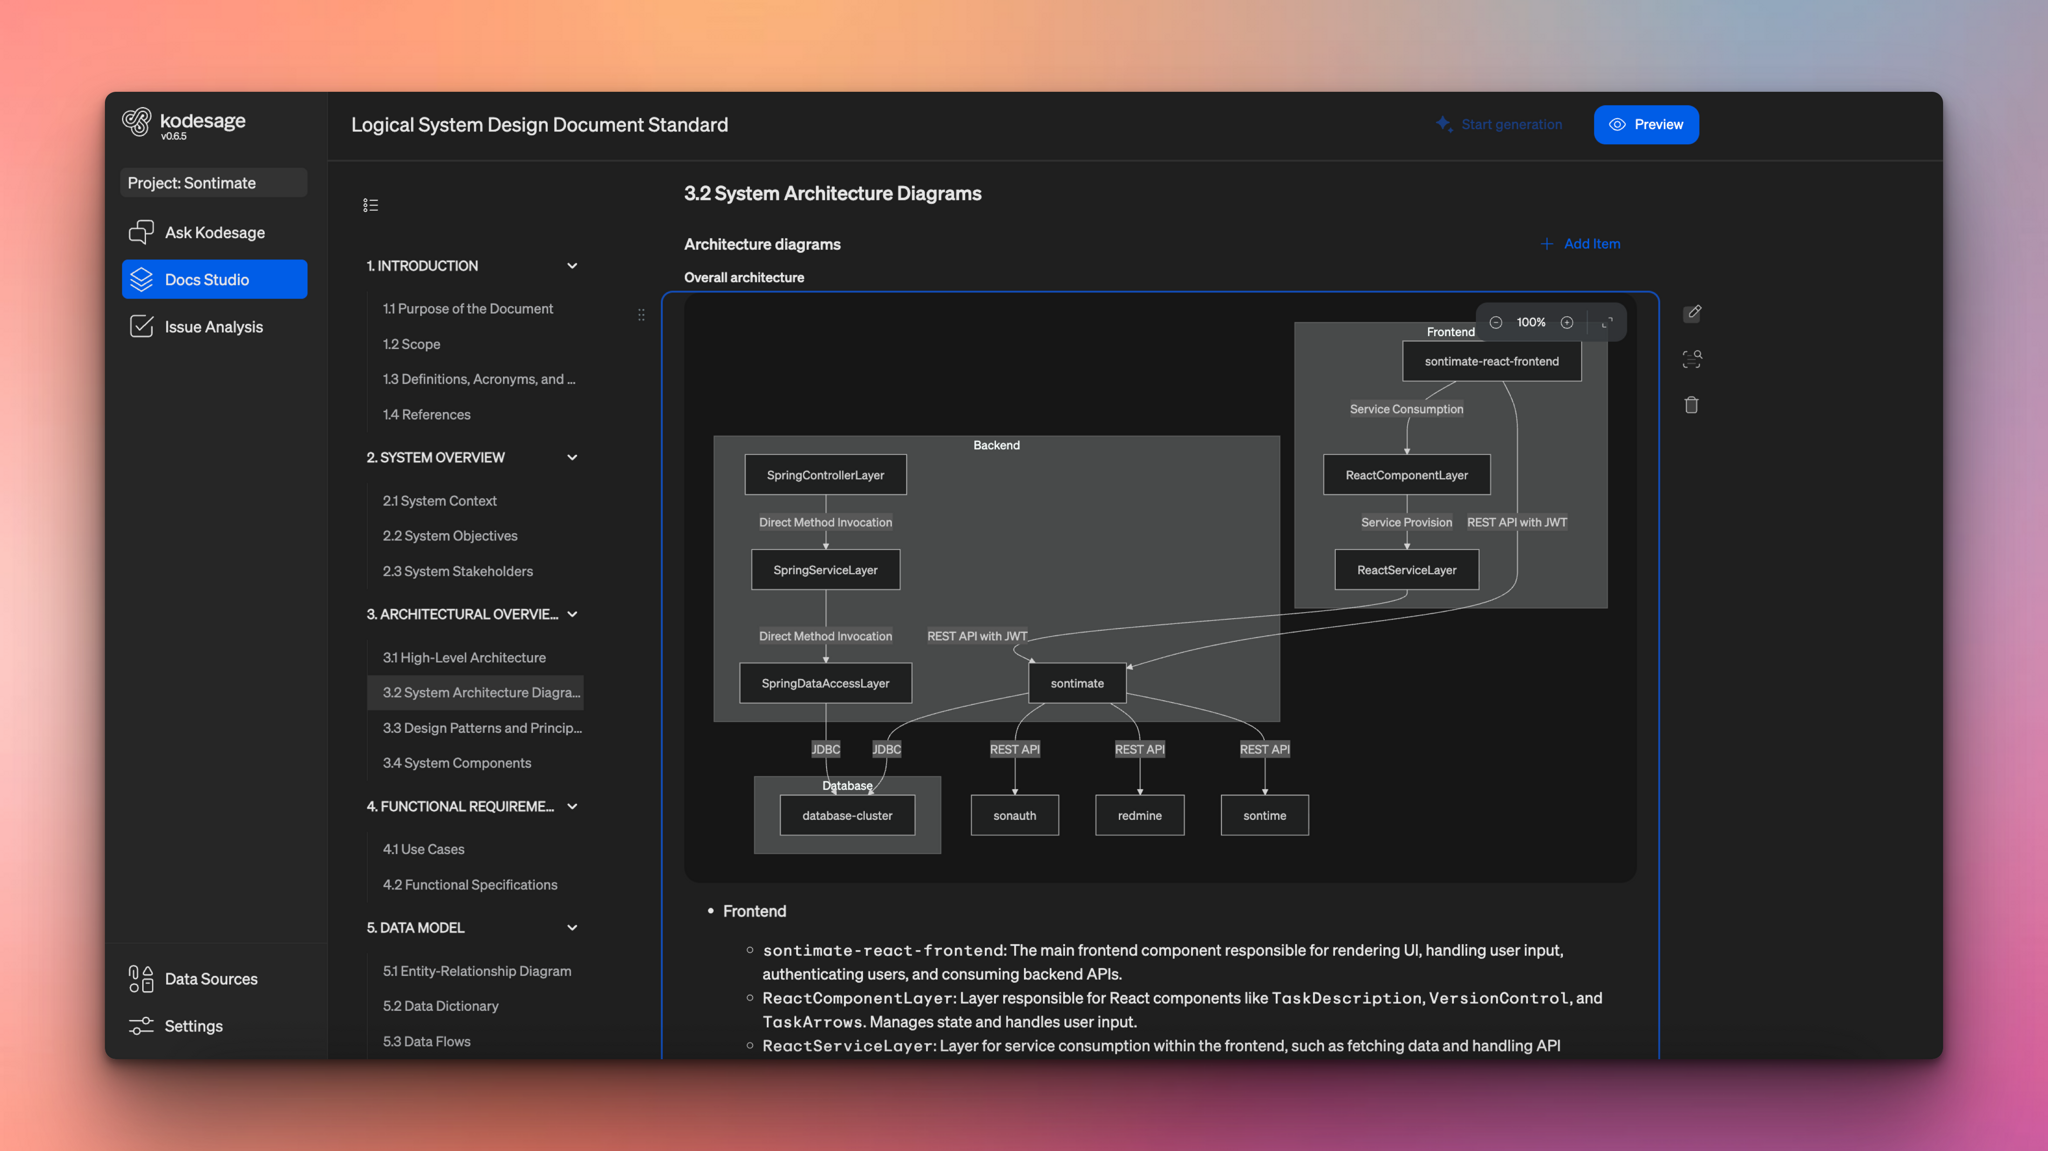Click the Preview button

click(1645, 124)
